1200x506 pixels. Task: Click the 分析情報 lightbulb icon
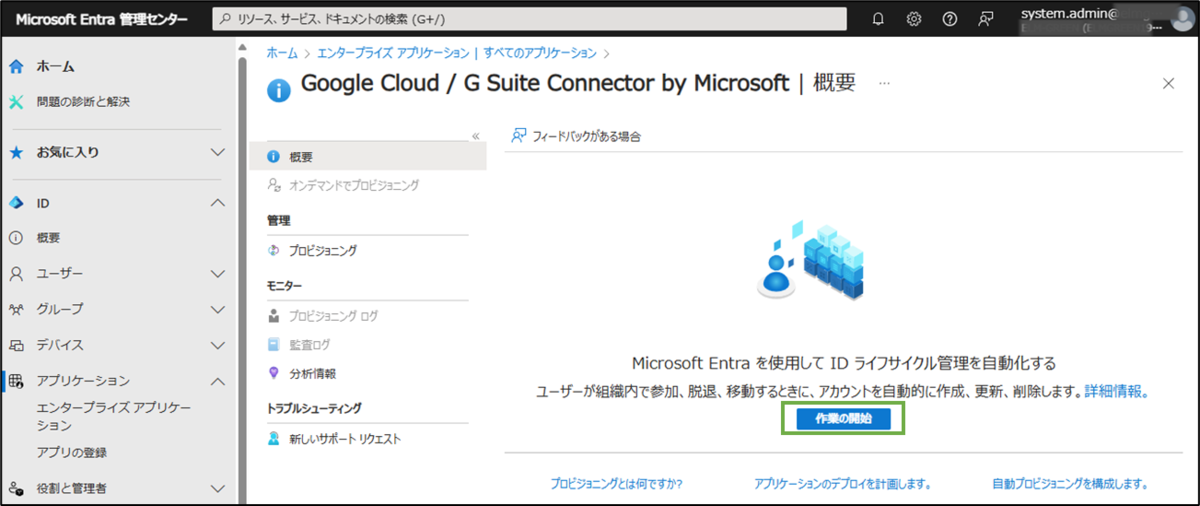coord(274,373)
